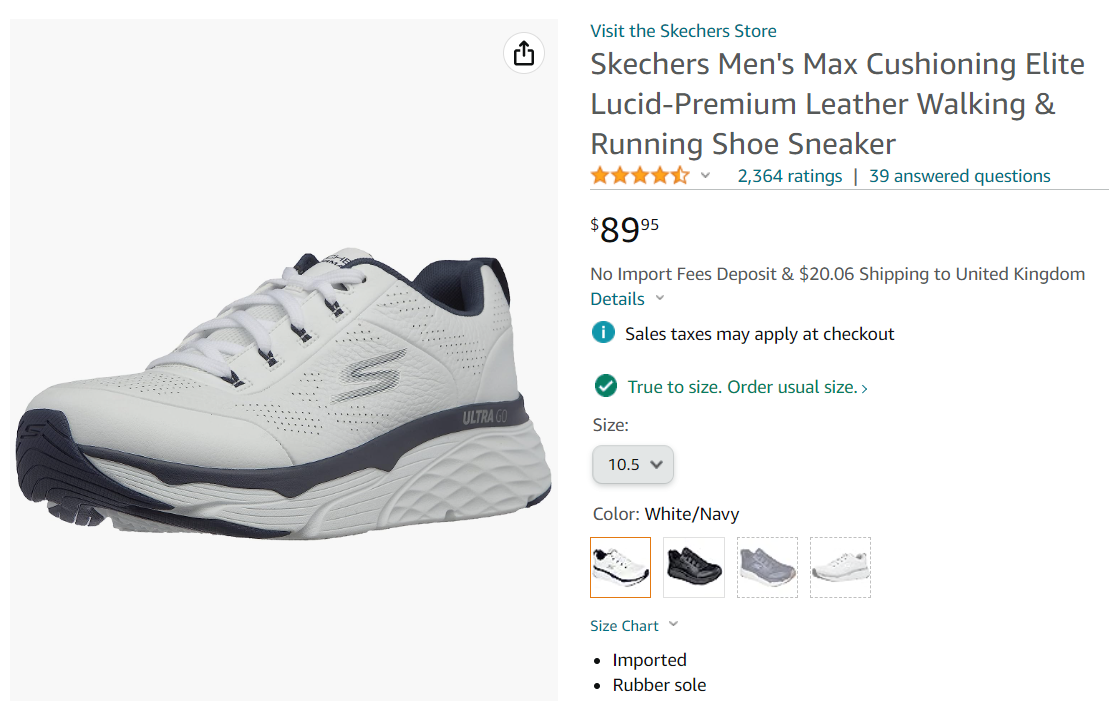Expand the import fees Details chevron
Image resolution: width=1109 pixels, height=701 pixels.
click(659, 298)
